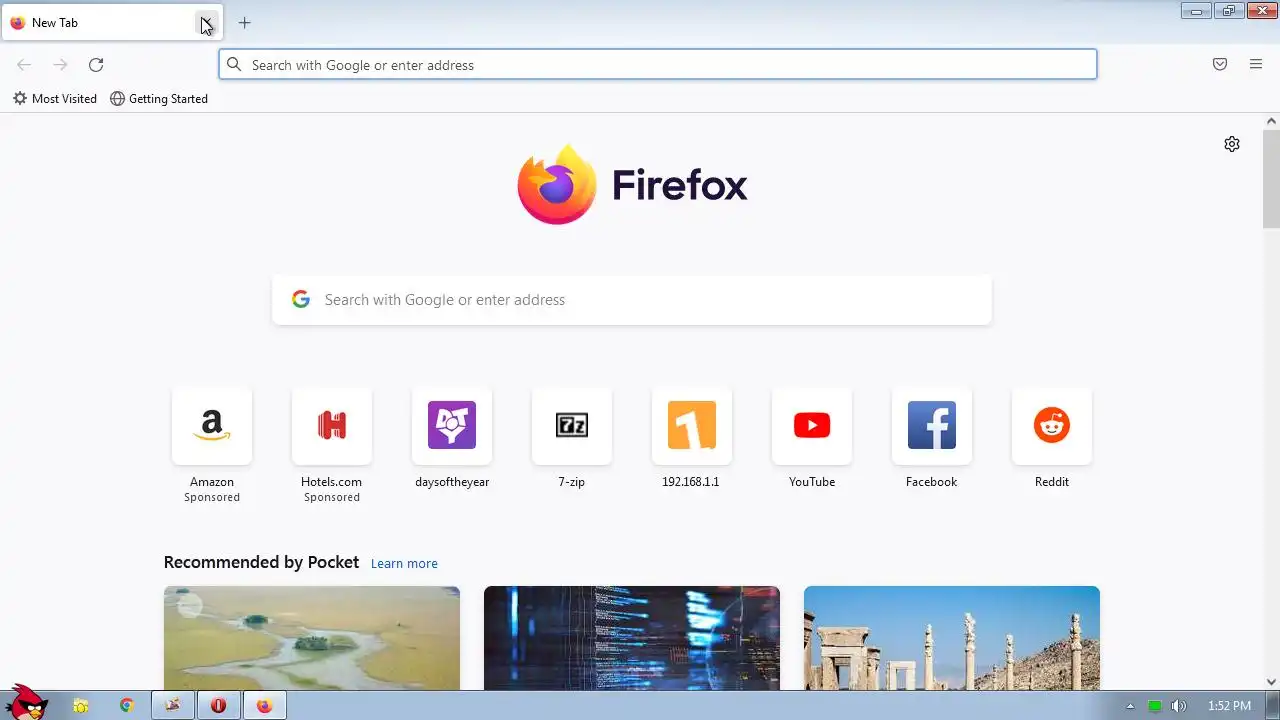This screenshot has height=720, width=1280.
Task: Click the 1:52 PM taskbar clock
Action: tap(1229, 706)
